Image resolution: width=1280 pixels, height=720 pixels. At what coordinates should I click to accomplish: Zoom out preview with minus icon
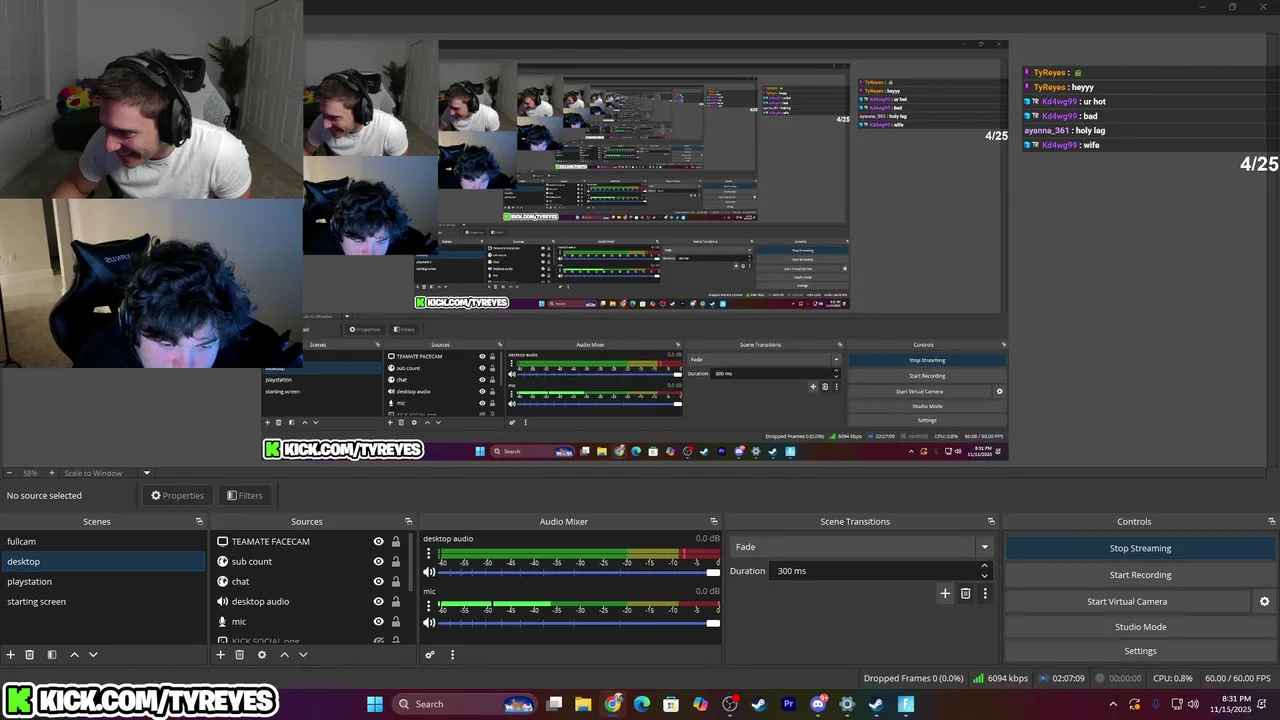coord(10,473)
